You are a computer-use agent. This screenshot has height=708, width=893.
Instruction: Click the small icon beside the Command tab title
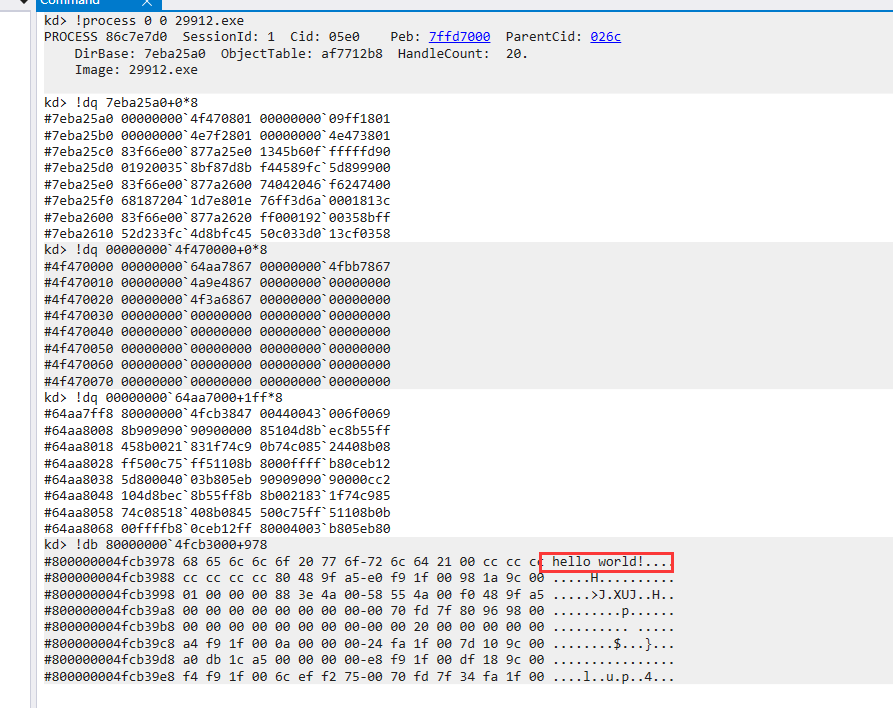146,3
